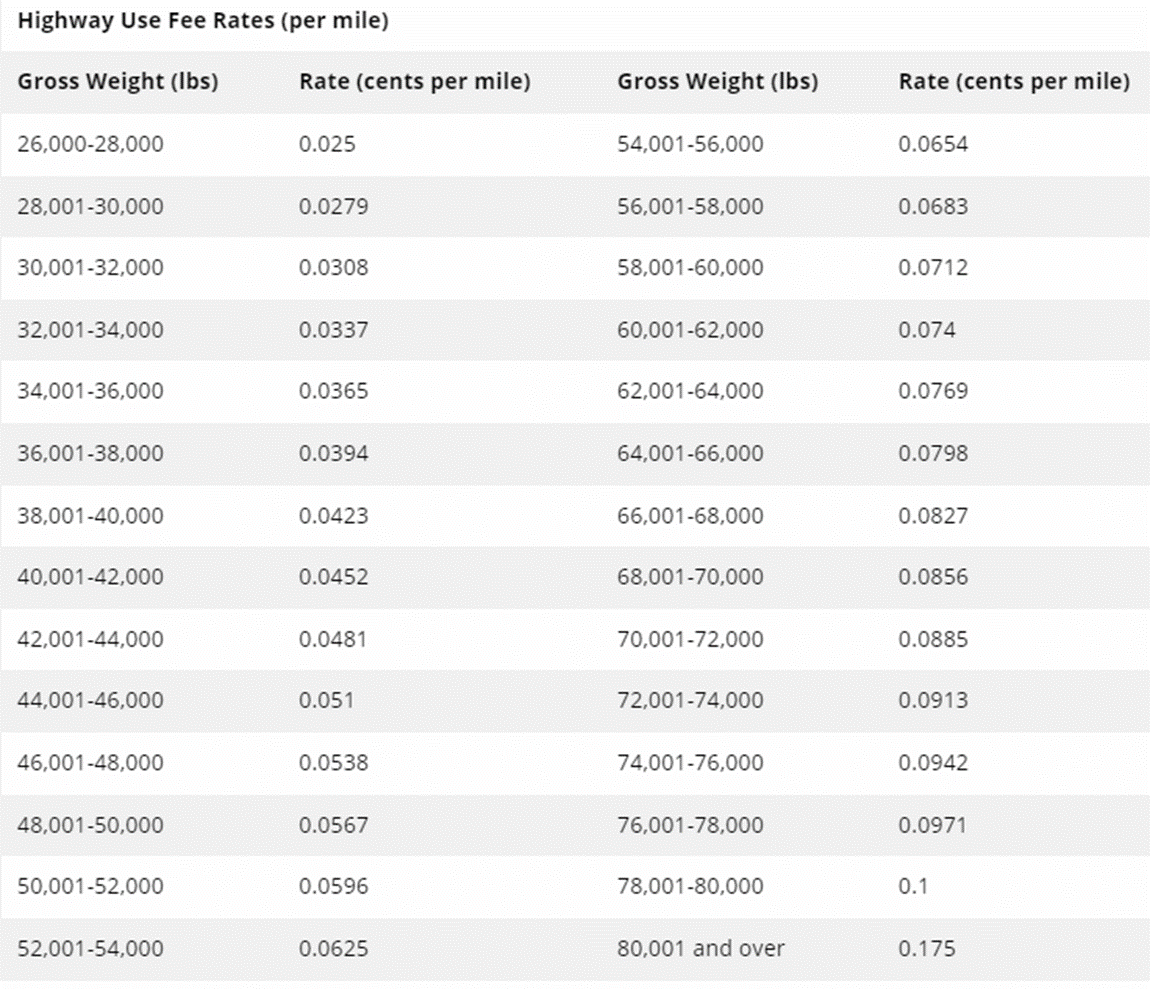Screen dimensions: 1150x989
Task: Click the 0.0913 rate cell
Action: (x=933, y=700)
